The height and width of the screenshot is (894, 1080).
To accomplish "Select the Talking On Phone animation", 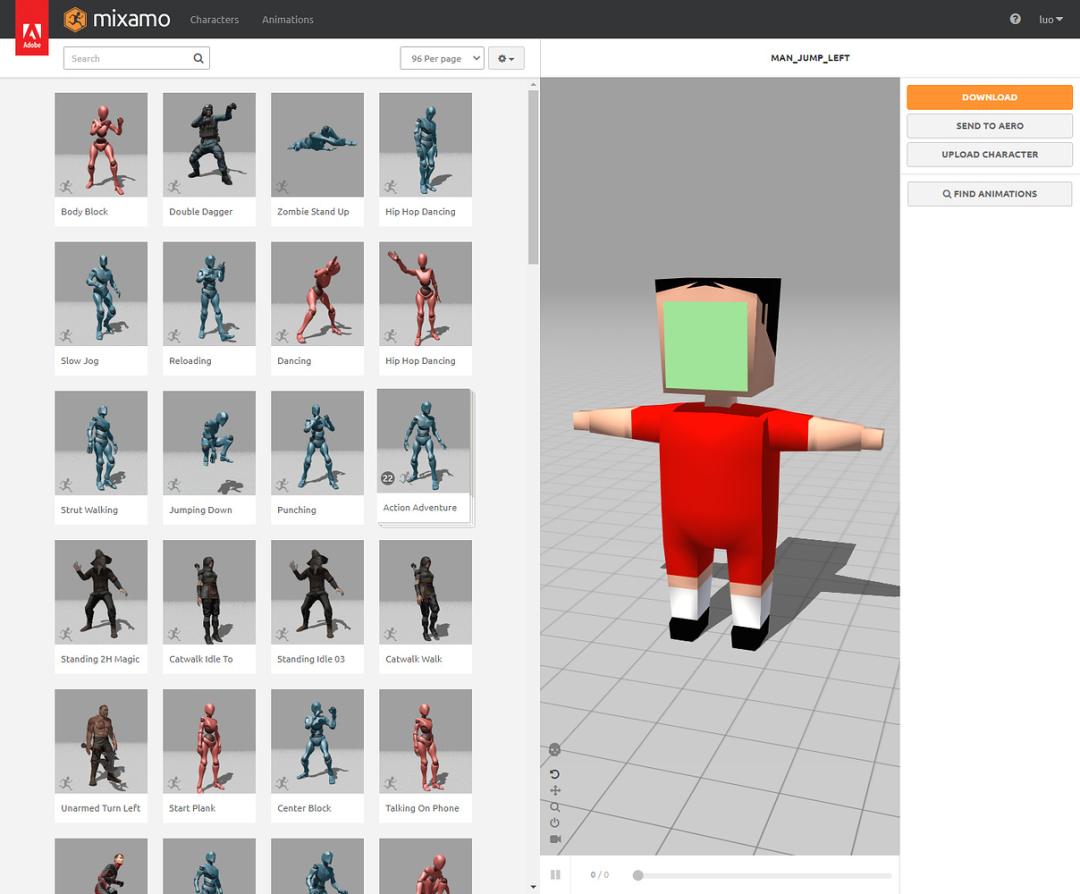I will 426,756.
